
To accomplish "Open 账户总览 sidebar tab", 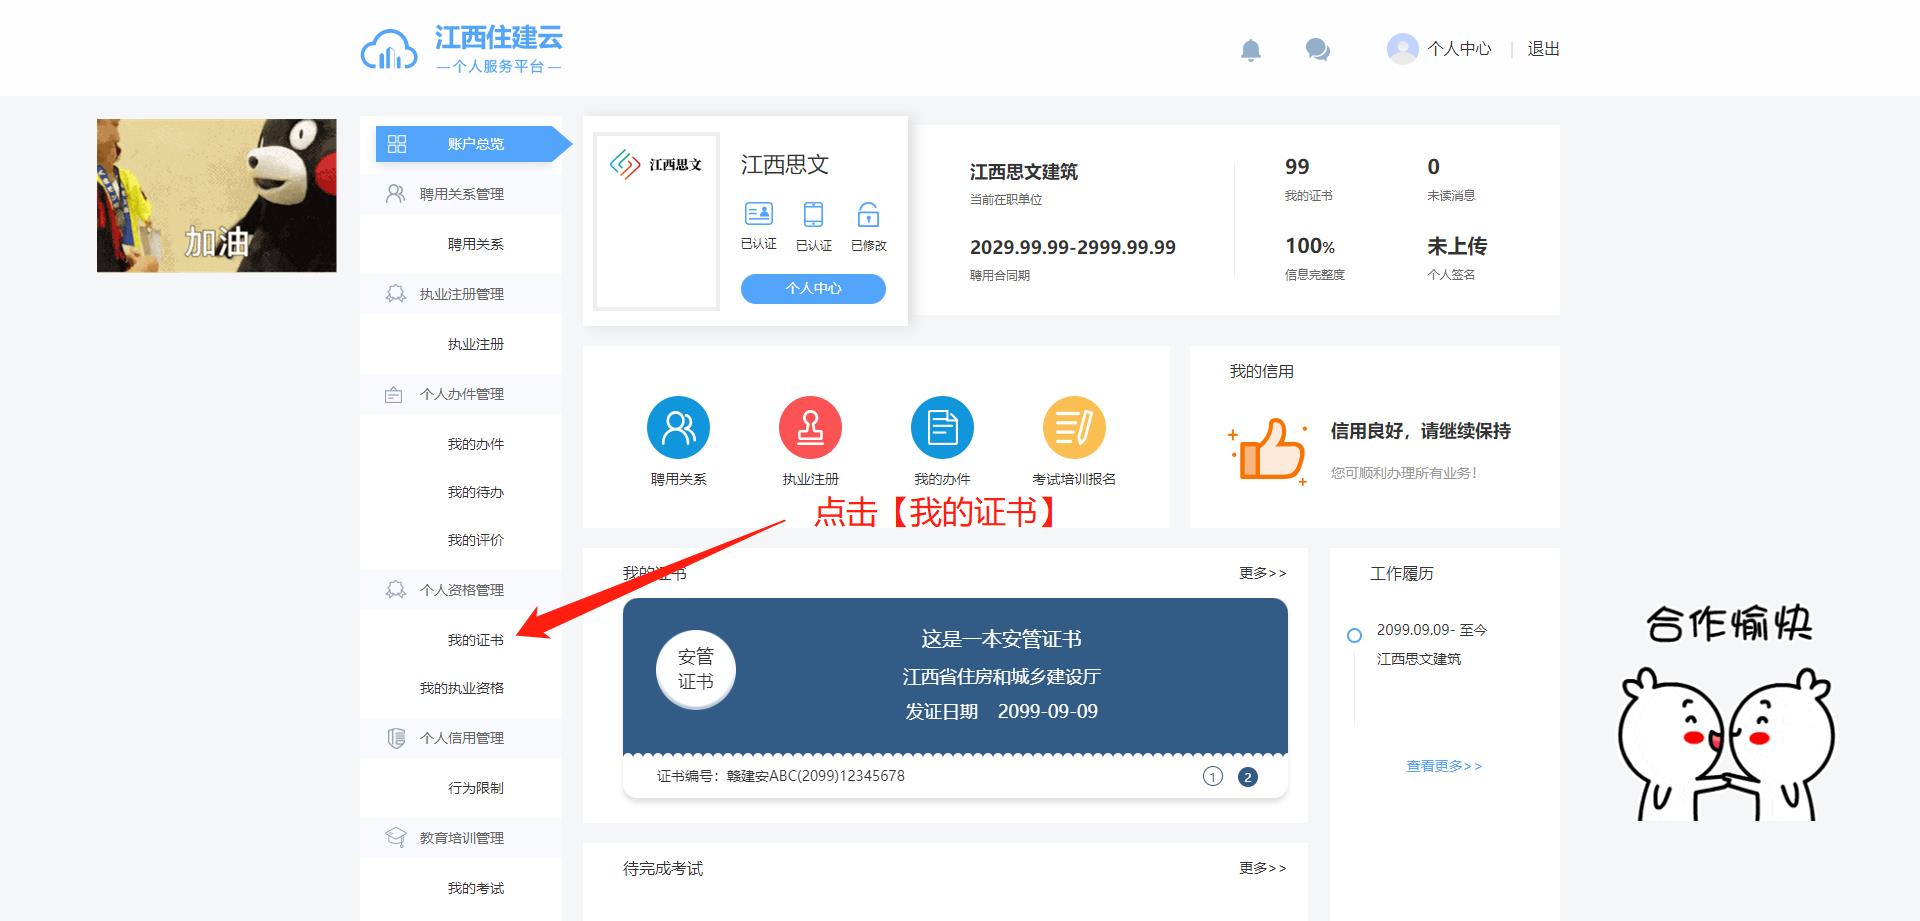I will pyautogui.click(x=475, y=144).
